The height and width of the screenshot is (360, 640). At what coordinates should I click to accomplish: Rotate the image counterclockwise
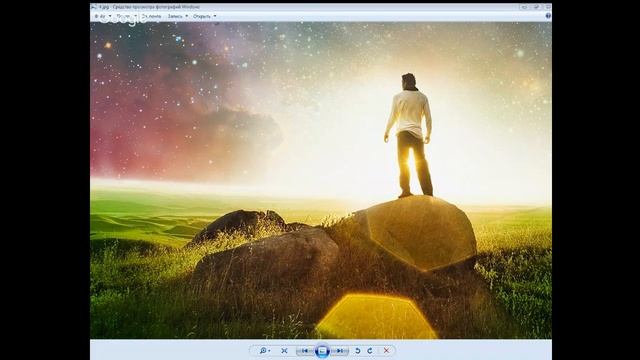(358, 351)
